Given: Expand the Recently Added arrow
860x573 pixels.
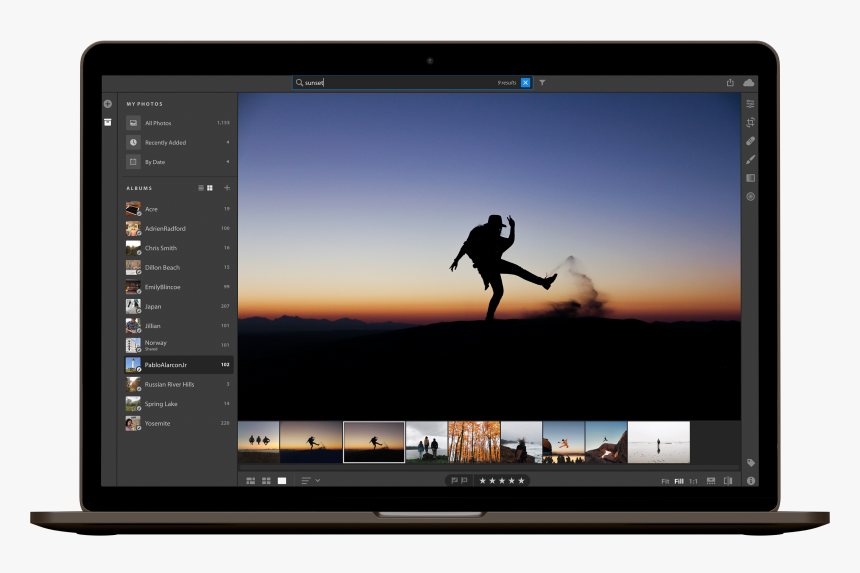Looking at the screenshot, I should click(228, 143).
